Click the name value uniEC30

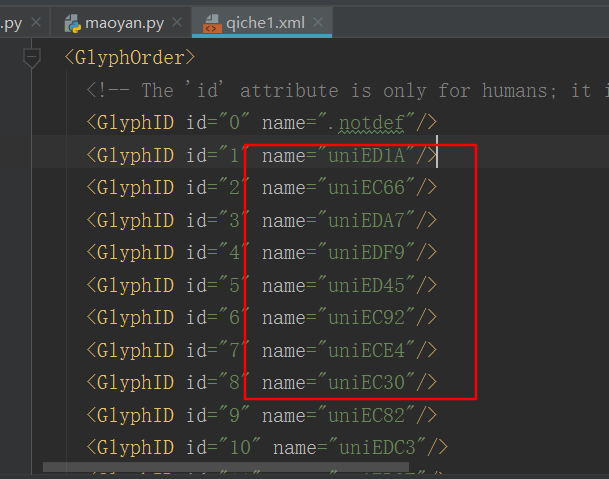(x=366, y=383)
